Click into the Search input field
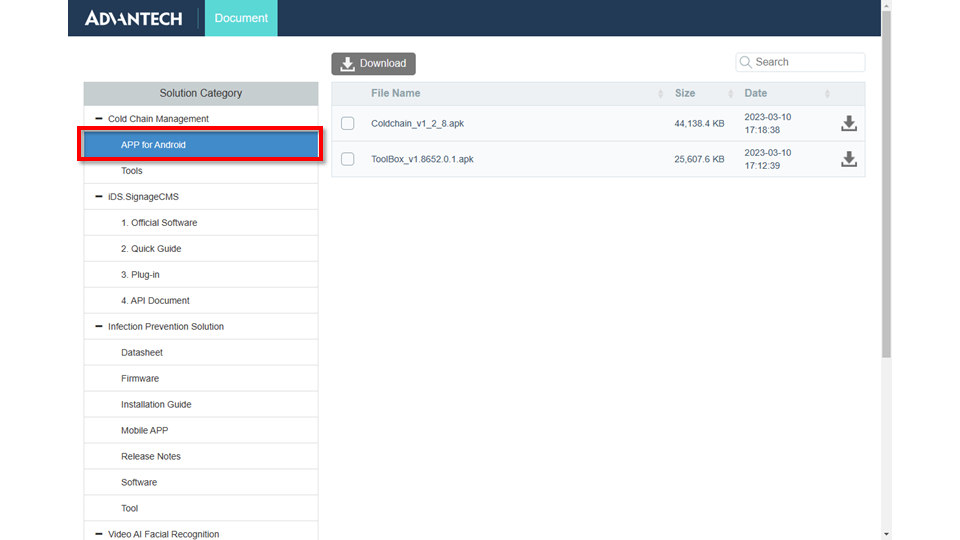Screen dimensions: 960x540 point(806,62)
